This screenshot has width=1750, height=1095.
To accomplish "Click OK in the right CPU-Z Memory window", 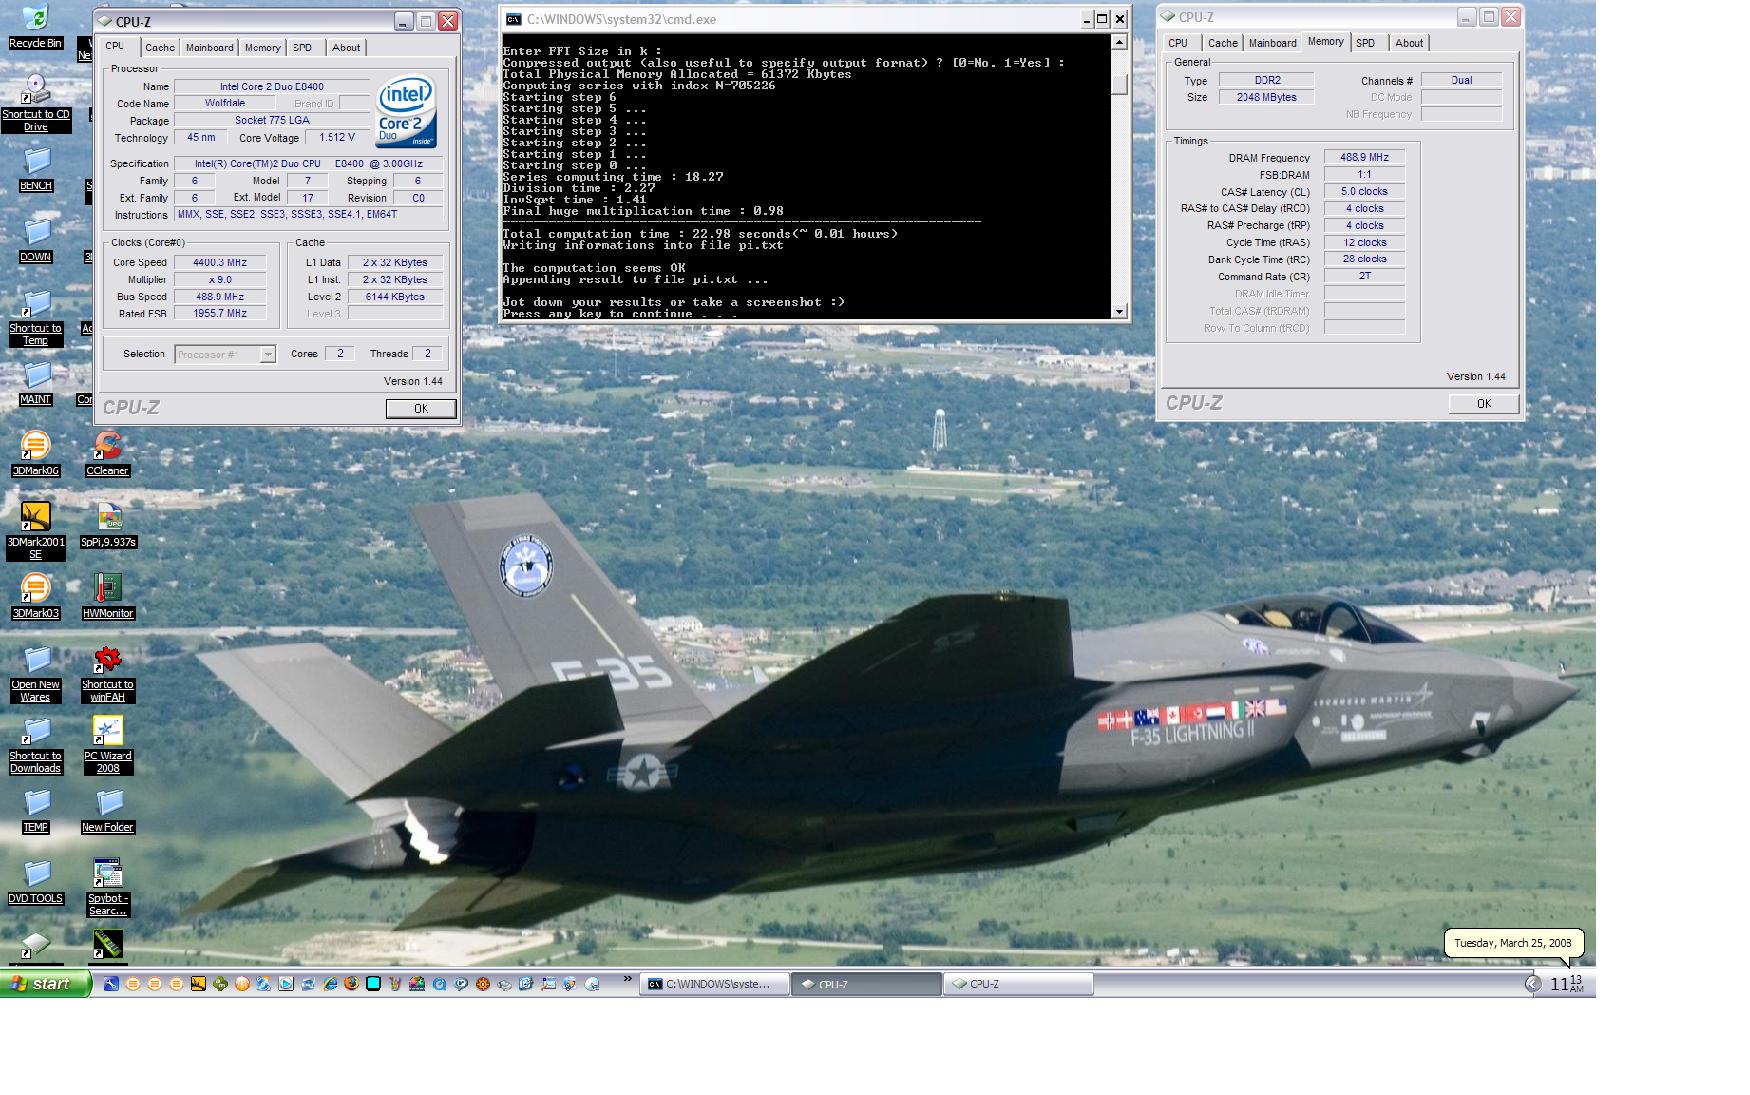I will tap(1484, 403).
